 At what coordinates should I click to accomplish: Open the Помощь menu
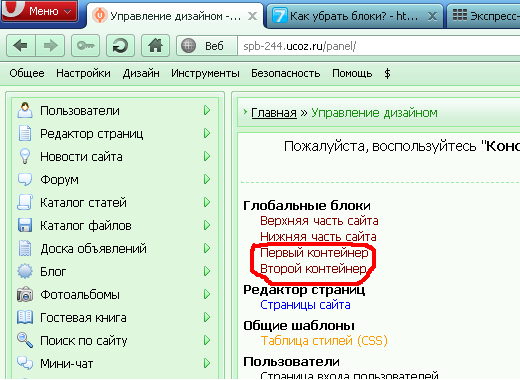pyautogui.click(x=352, y=73)
